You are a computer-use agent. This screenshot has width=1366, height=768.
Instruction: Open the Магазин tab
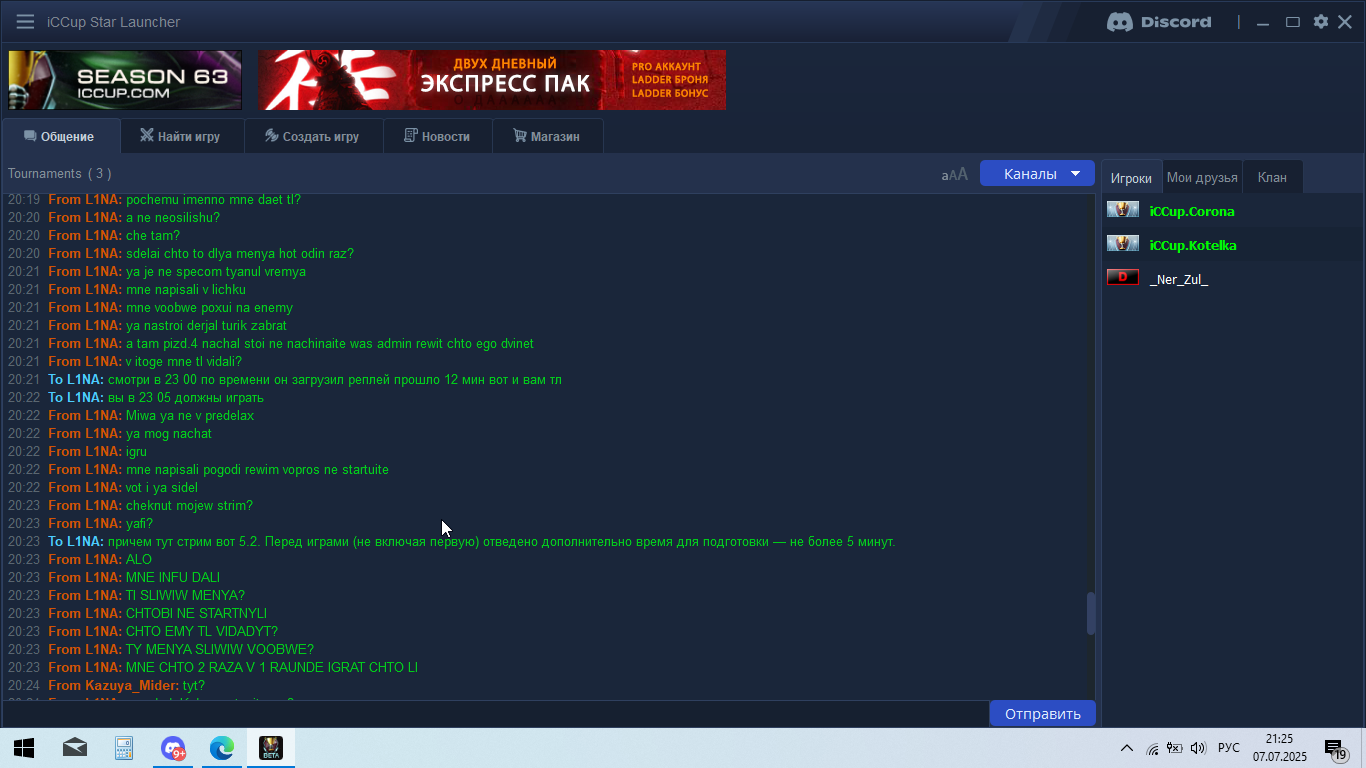coord(548,137)
